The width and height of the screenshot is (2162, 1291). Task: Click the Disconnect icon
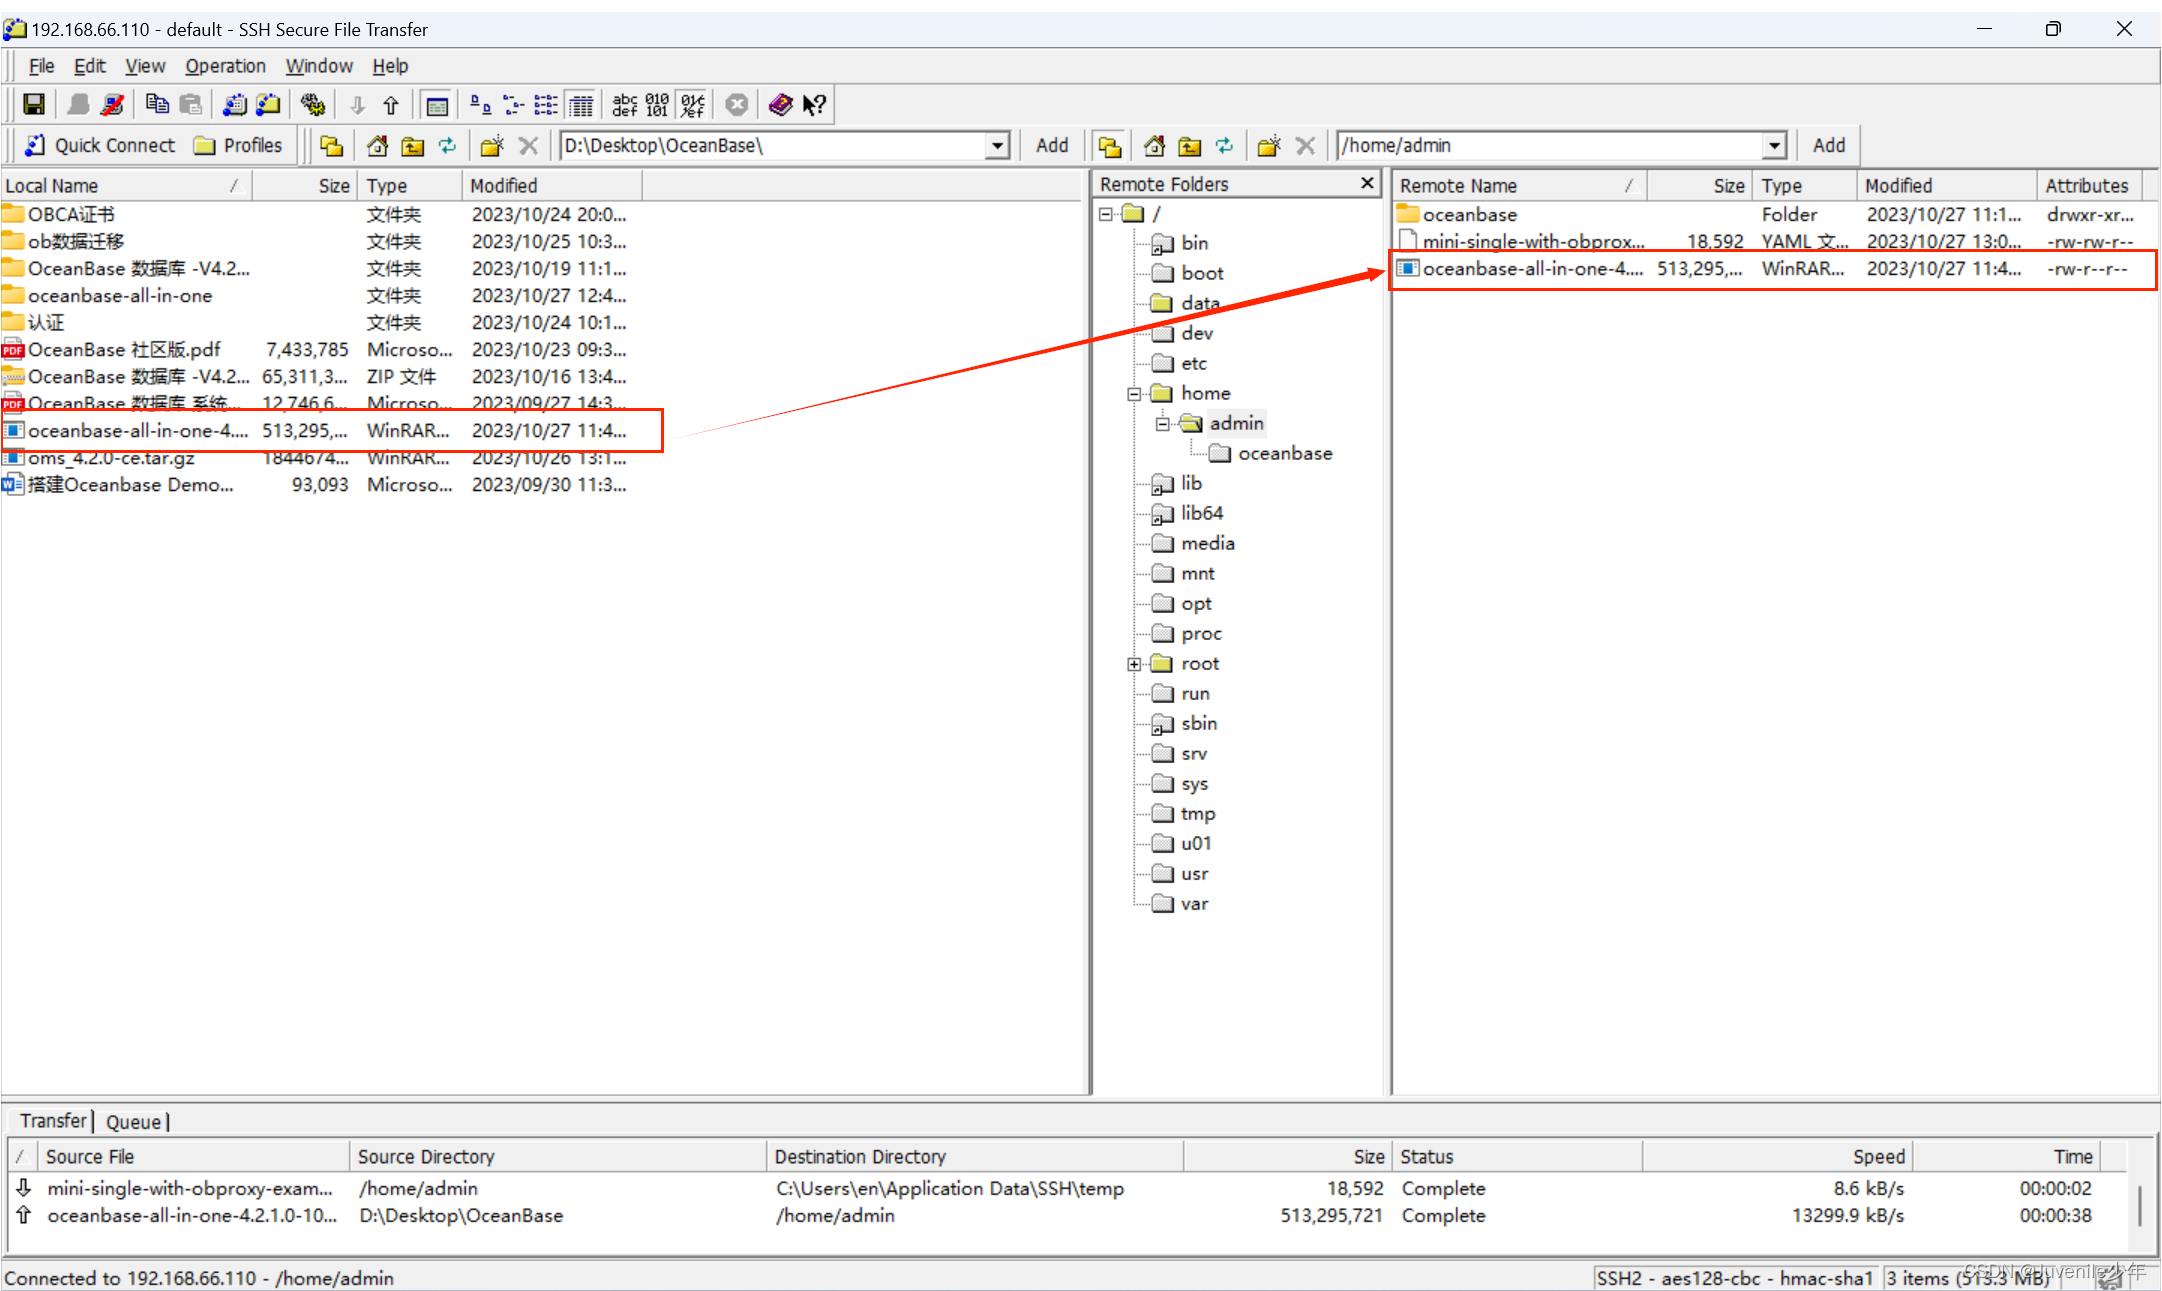coord(113,105)
